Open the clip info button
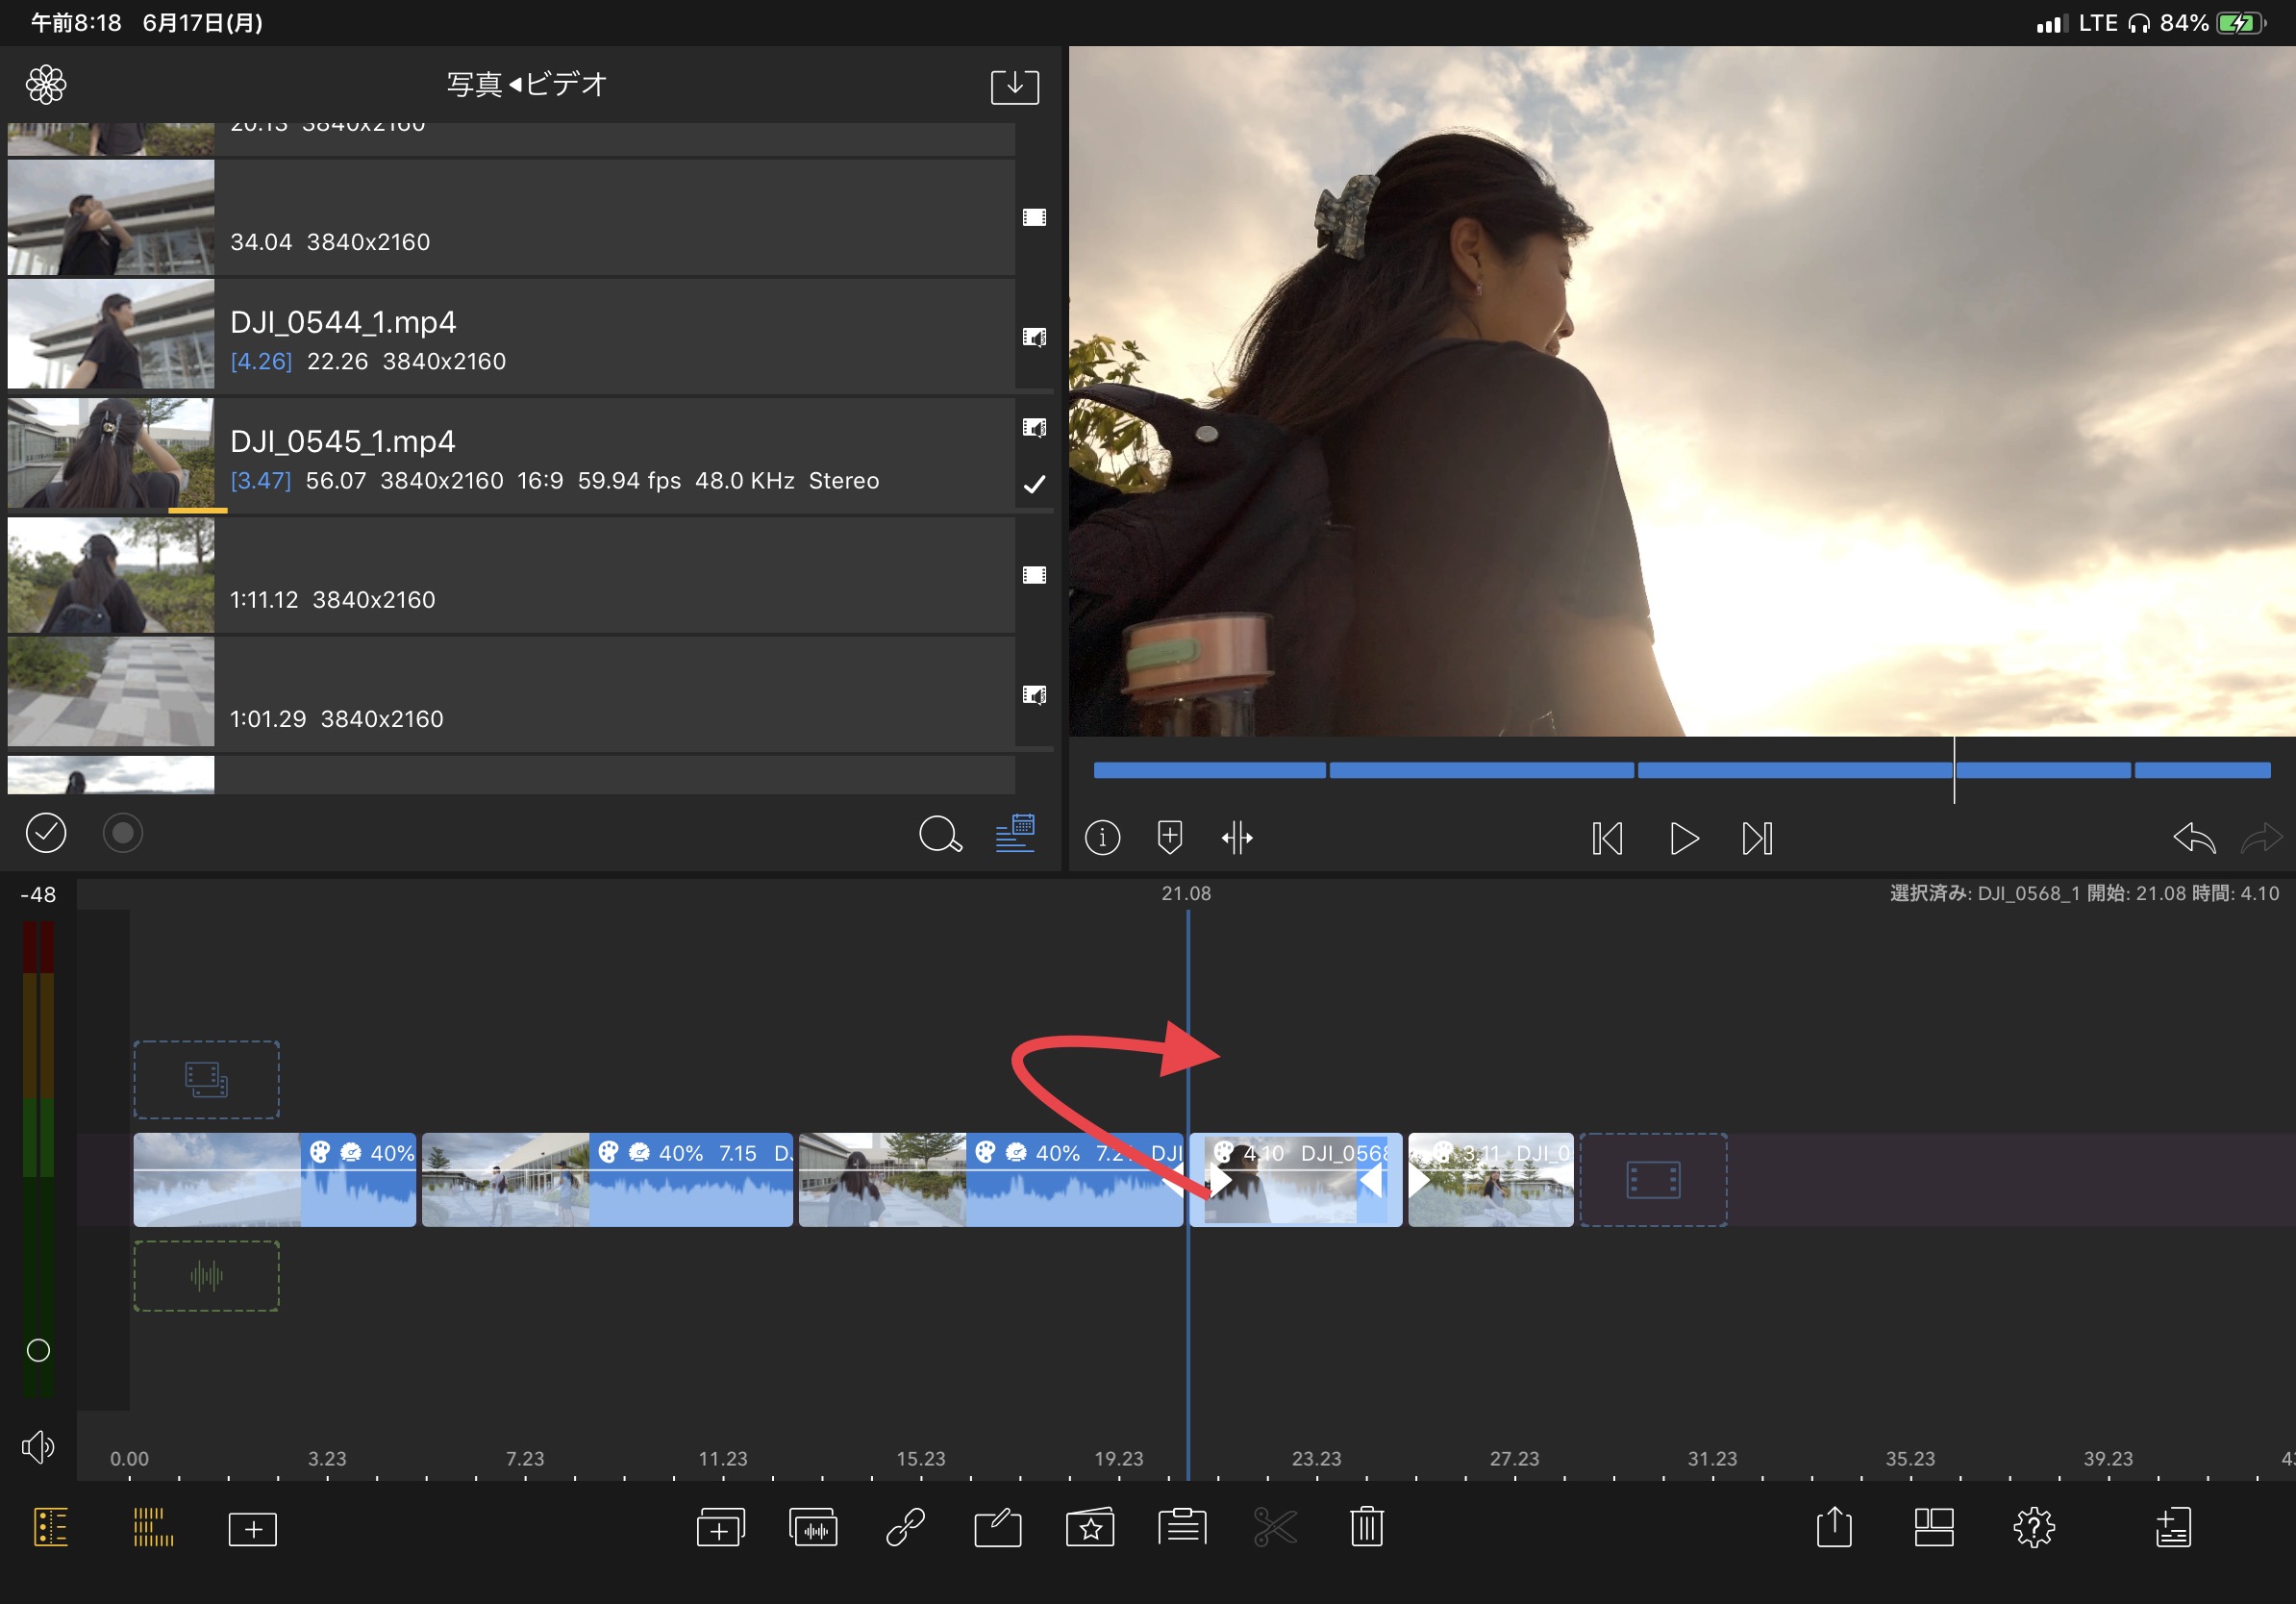2296x1604 pixels. tap(1102, 837)
